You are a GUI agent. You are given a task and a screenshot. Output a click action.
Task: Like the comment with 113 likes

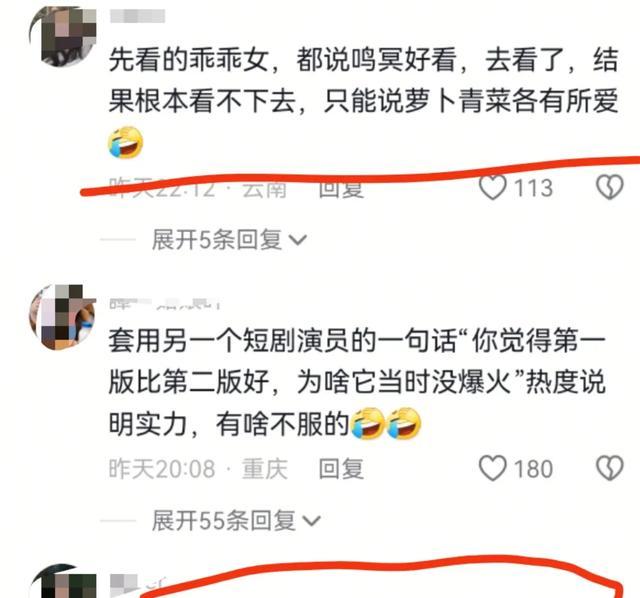[493, 187]
